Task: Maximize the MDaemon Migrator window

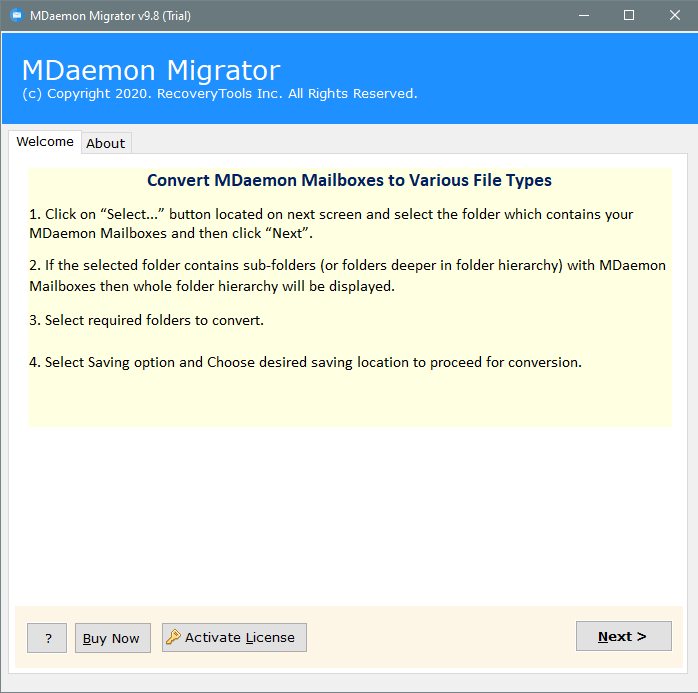Action: click(x=629, y=16)
